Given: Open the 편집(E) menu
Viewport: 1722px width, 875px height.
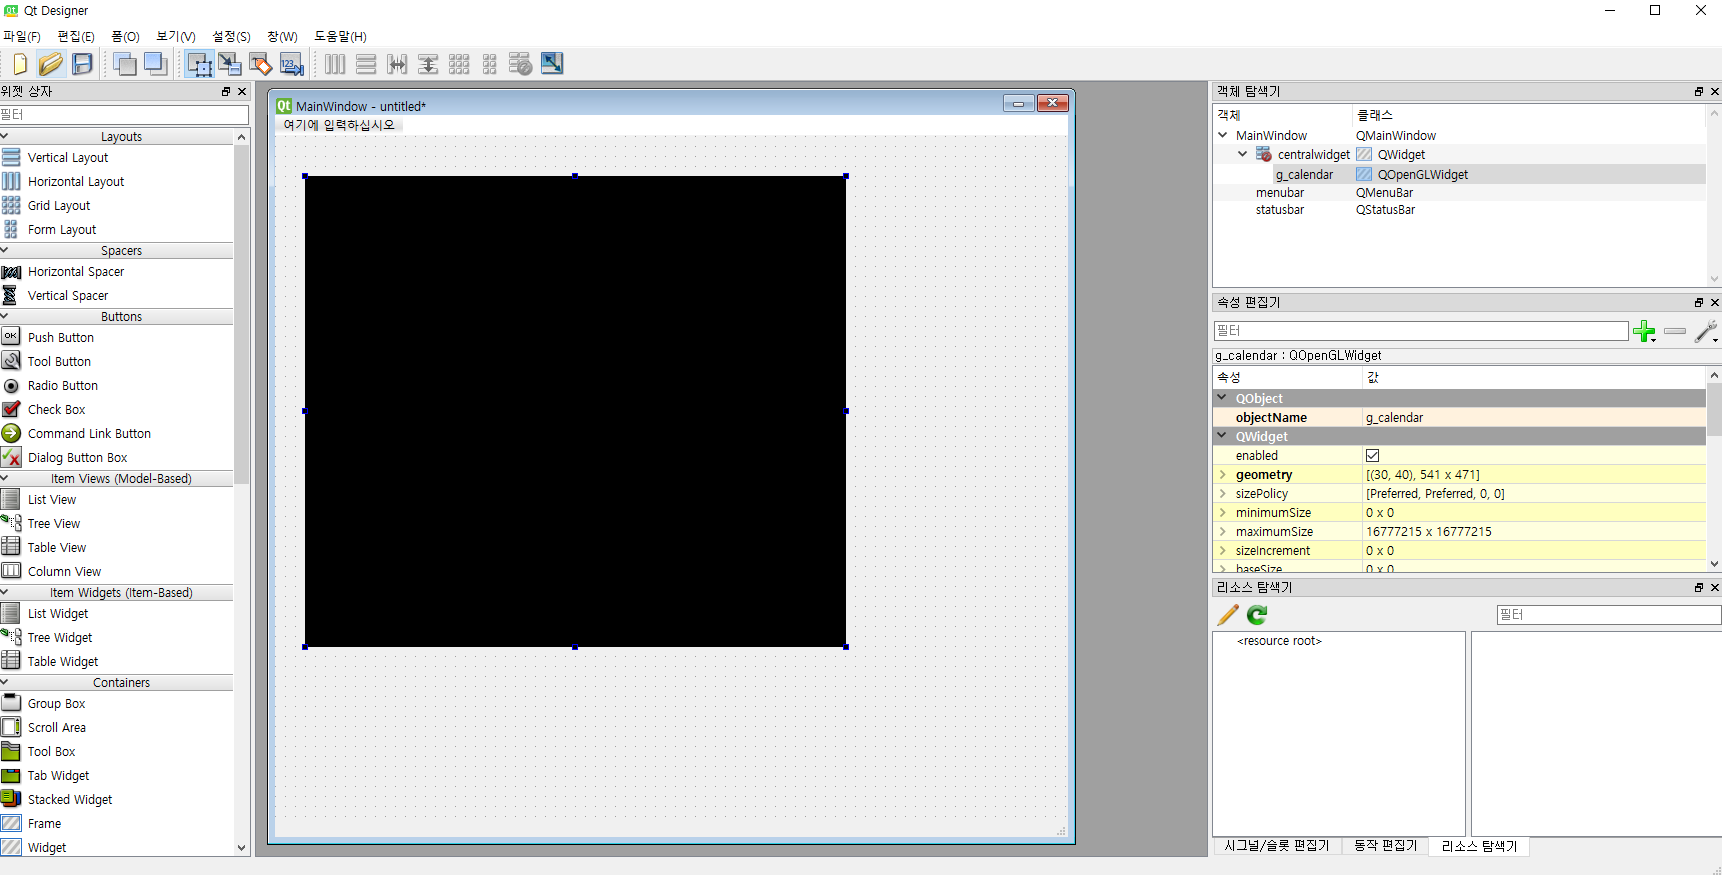Looking at the screenshot, I should pos(76,36).
